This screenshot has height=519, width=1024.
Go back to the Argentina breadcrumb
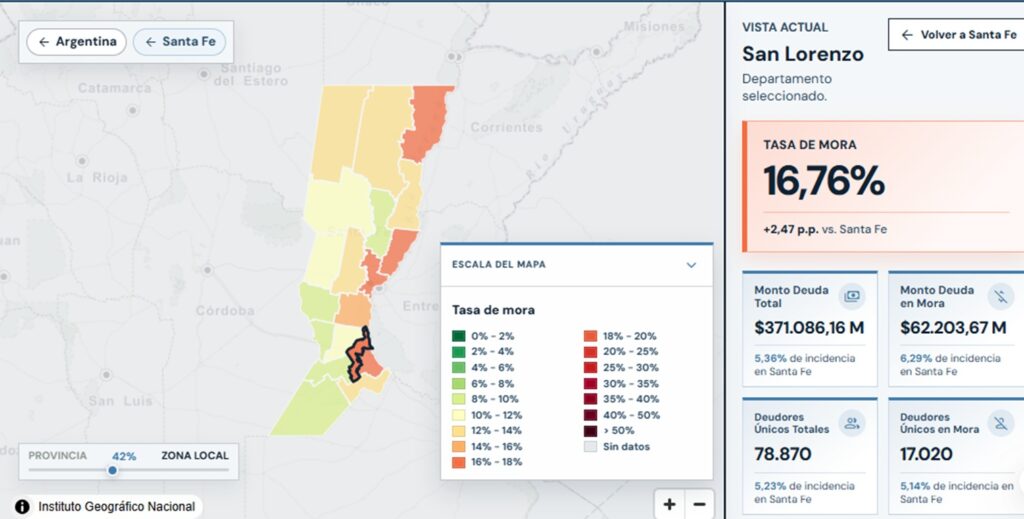[76, 42]
